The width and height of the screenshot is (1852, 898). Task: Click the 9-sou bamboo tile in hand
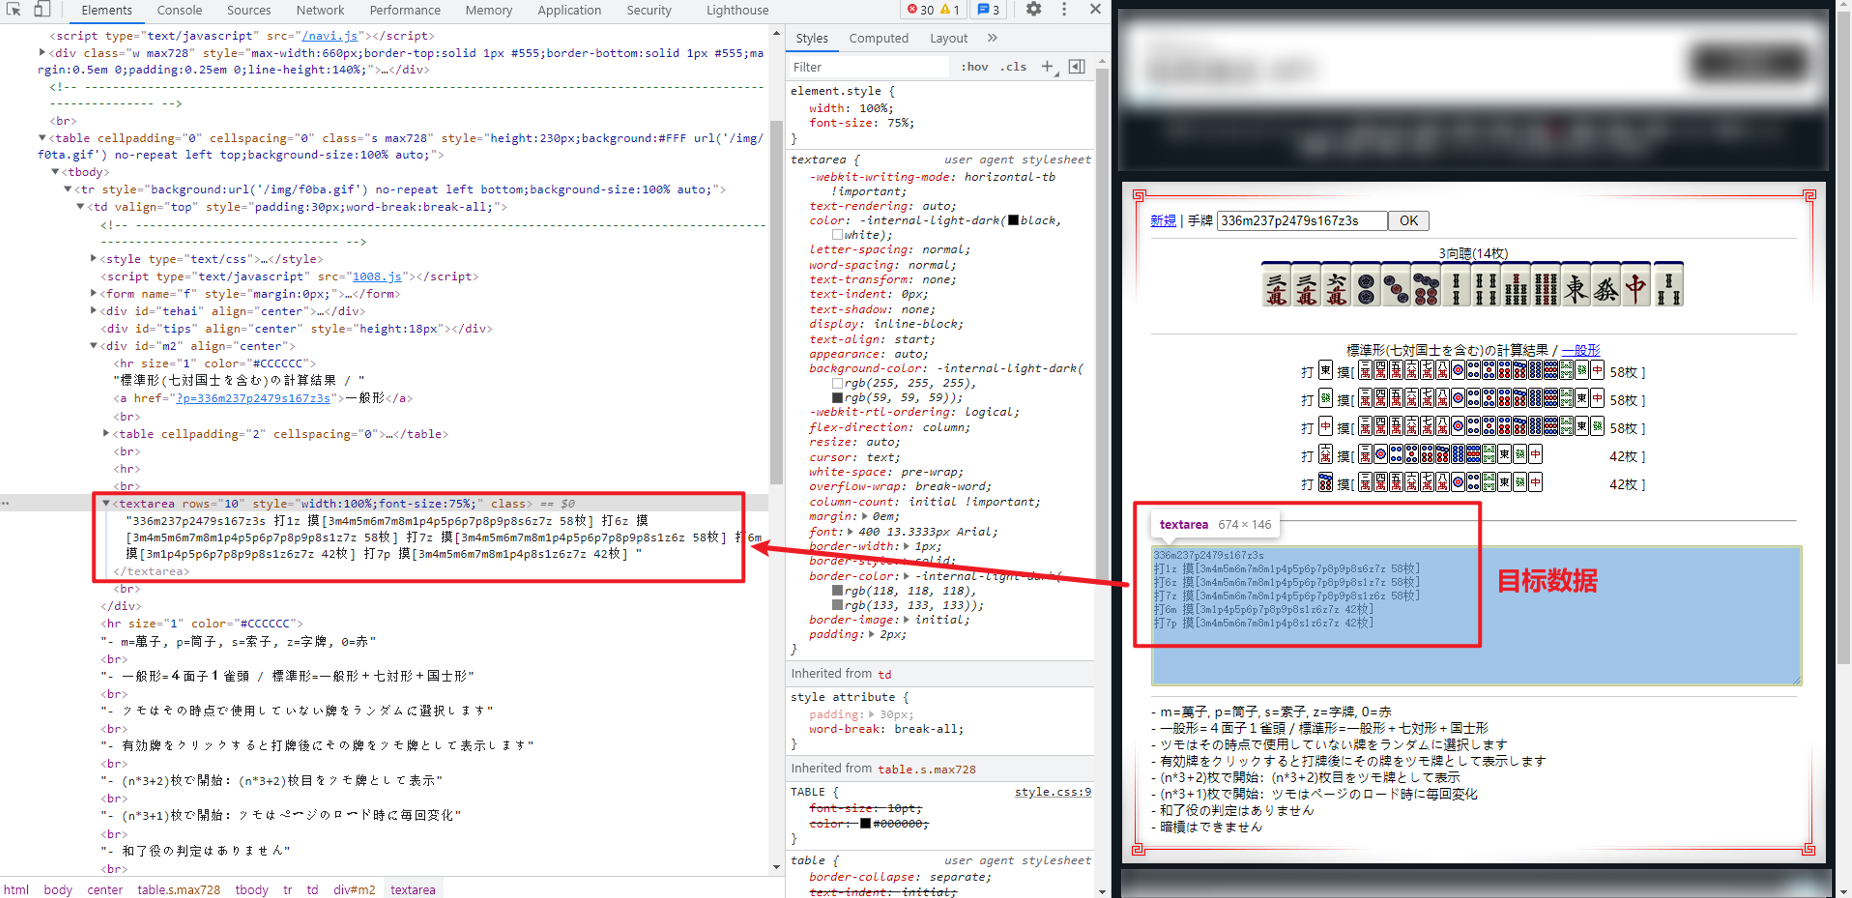tap(1546, 285)
